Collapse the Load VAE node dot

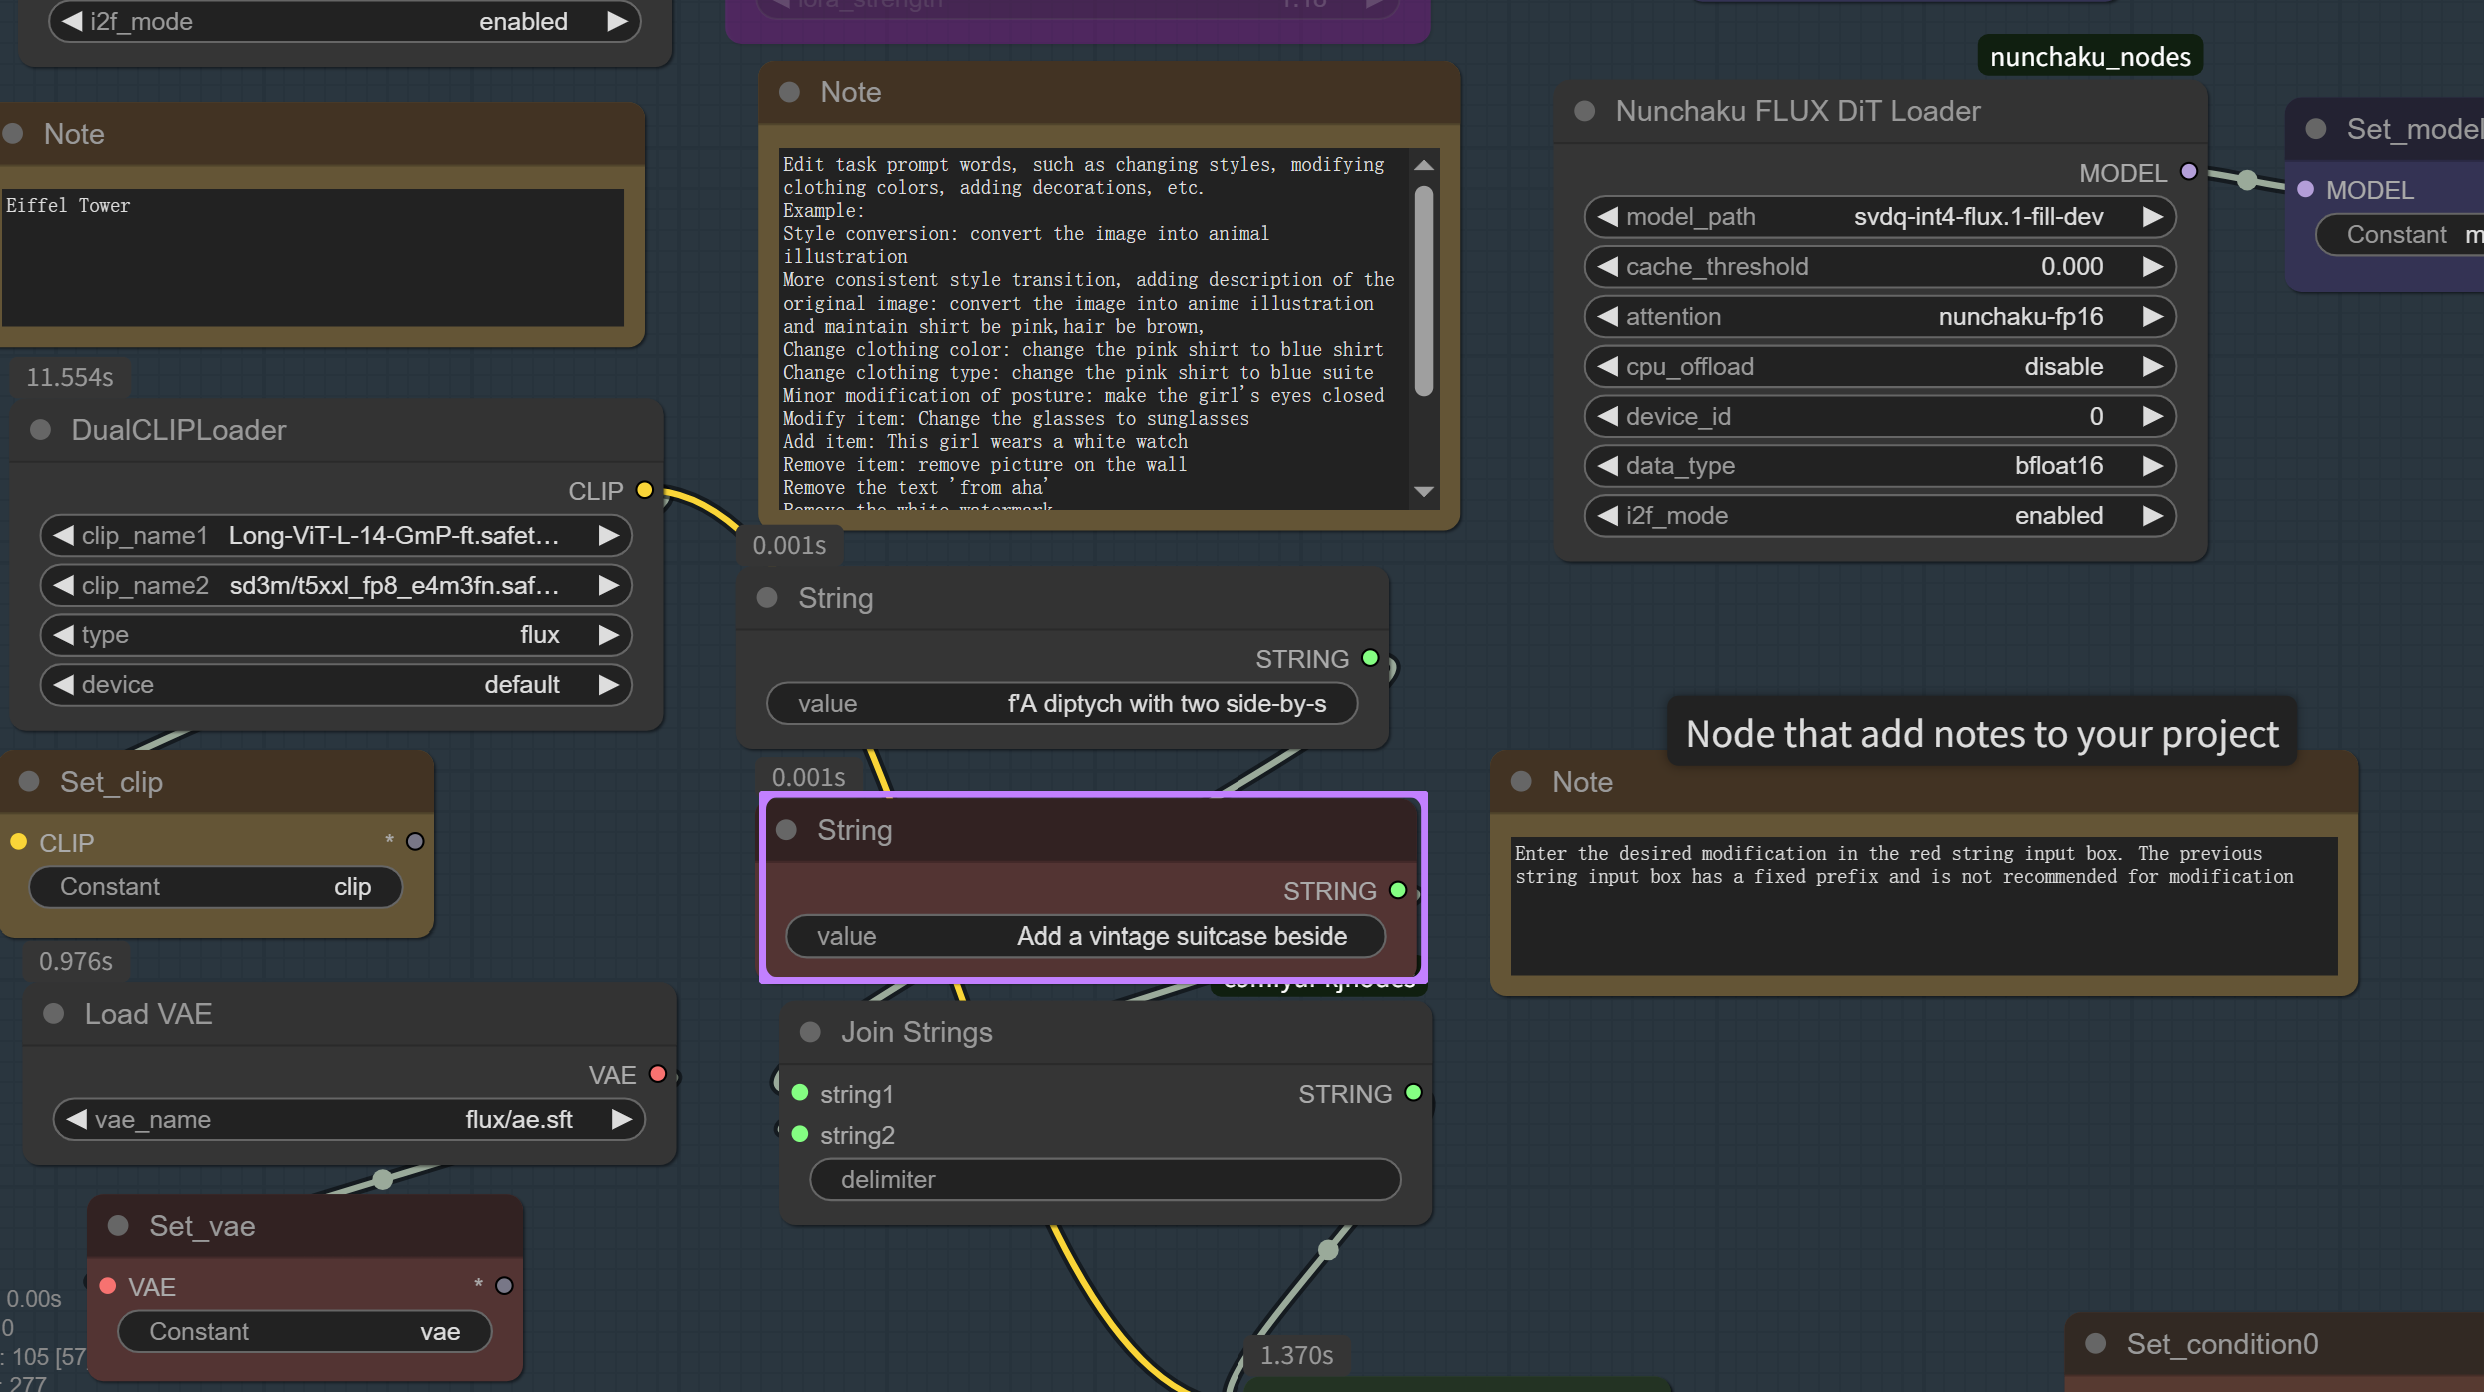pos(54,1014)
